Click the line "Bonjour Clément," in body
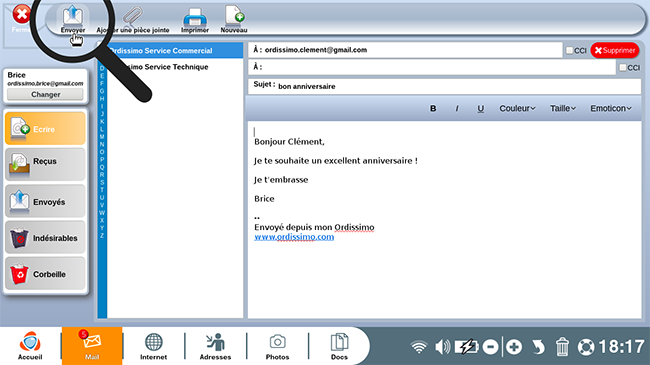 point(289,141)
